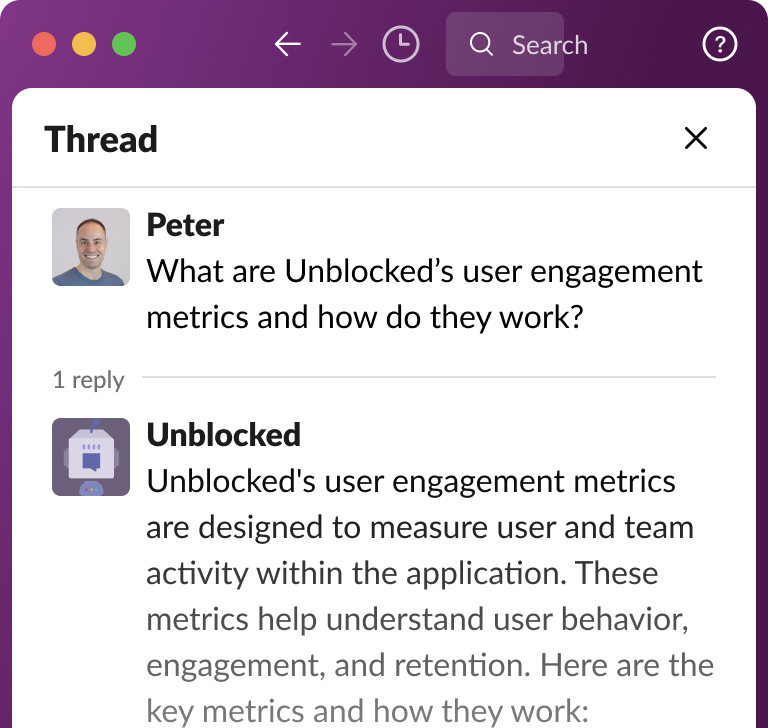
Task: Click the Peter sender name
Action: (x=185, y=225)
